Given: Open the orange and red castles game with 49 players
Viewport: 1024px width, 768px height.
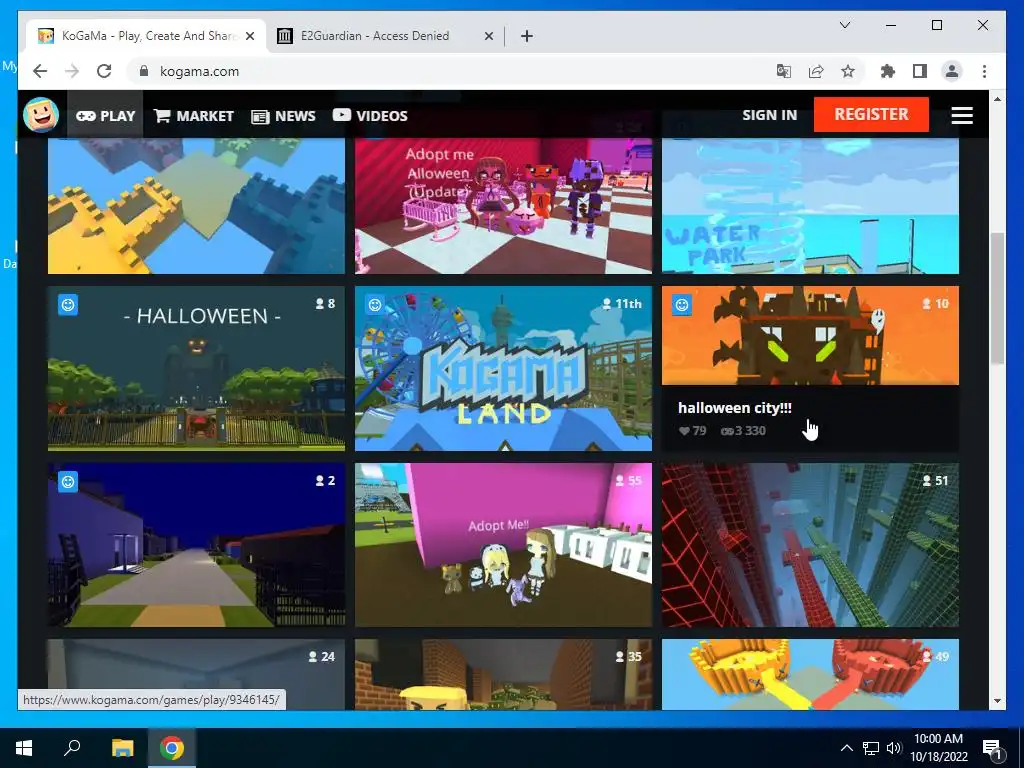Looking at the screenshot, I should tap(810, 674).
